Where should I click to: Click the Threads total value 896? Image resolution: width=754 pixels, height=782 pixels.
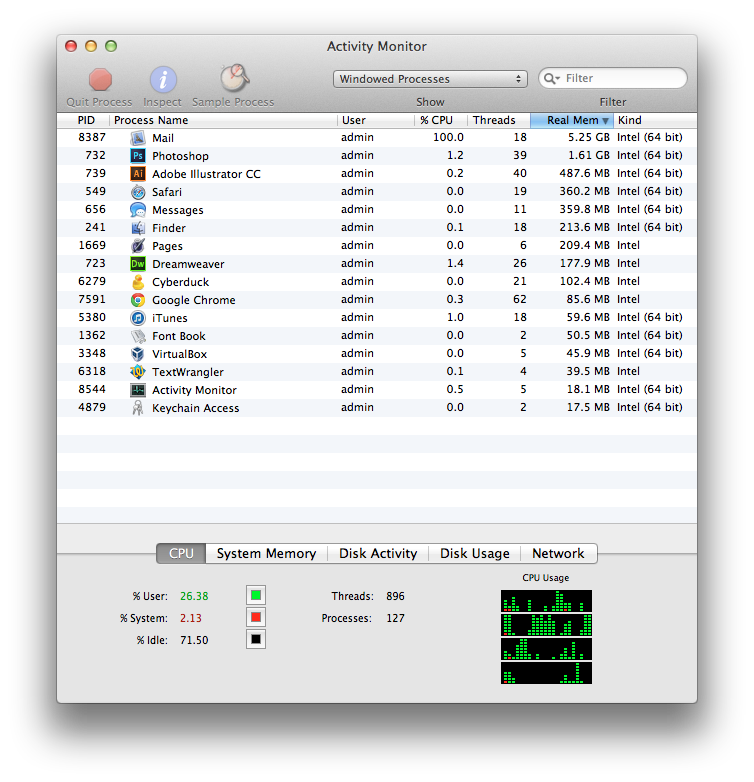tap(395, 596)
